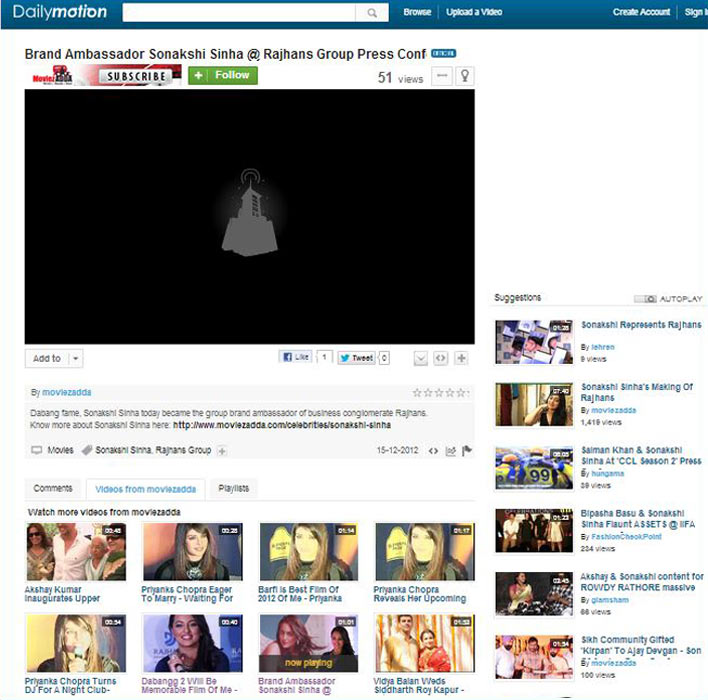Click the statistics chart icon

pyautogui.click(x=450, y=451)
